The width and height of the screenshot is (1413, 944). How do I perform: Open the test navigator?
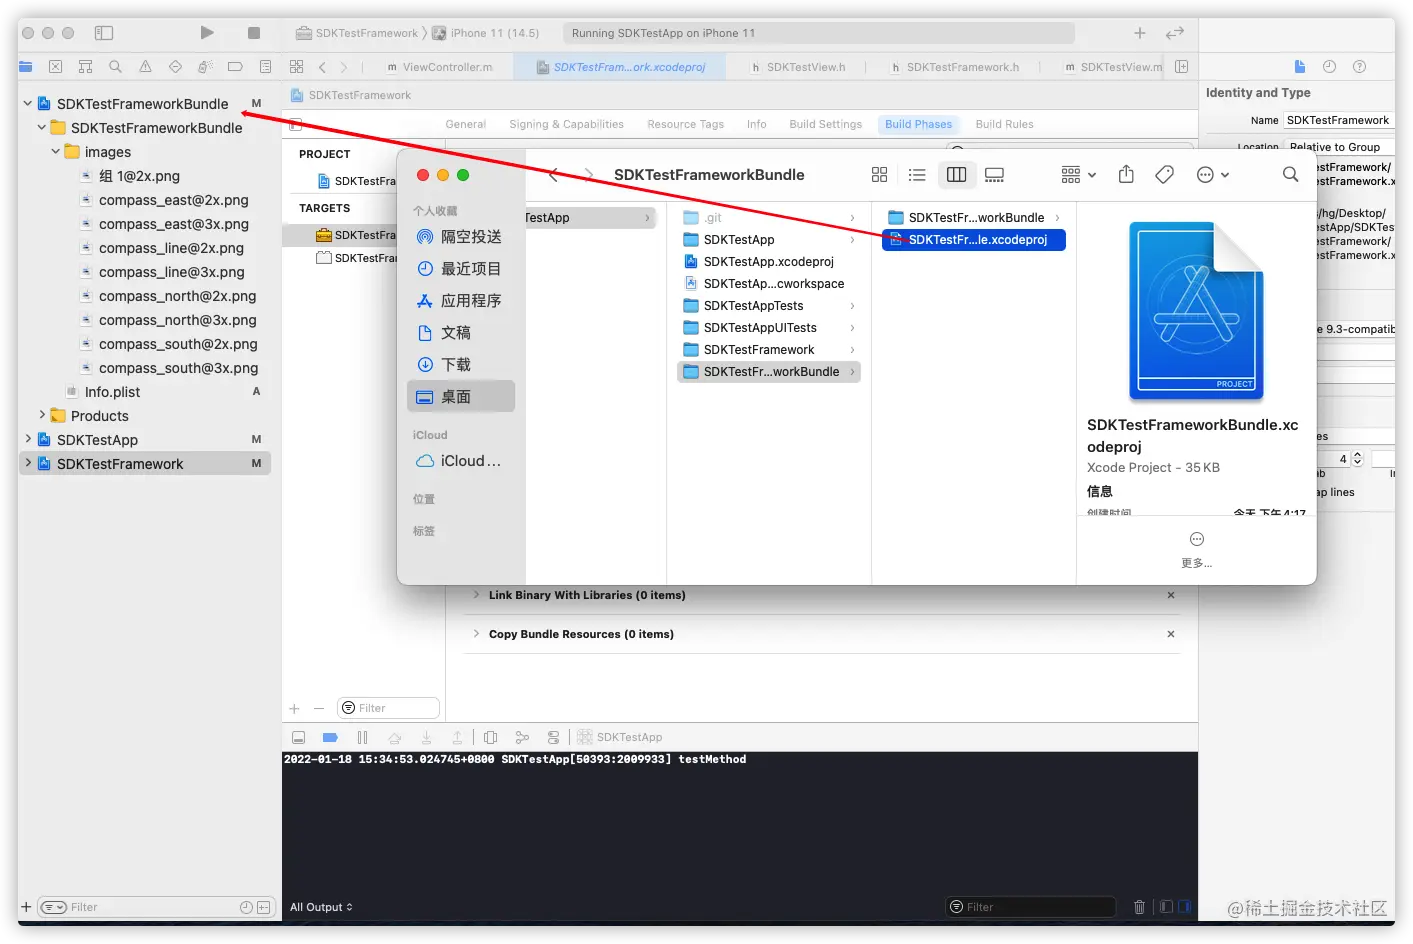[176, 67]
